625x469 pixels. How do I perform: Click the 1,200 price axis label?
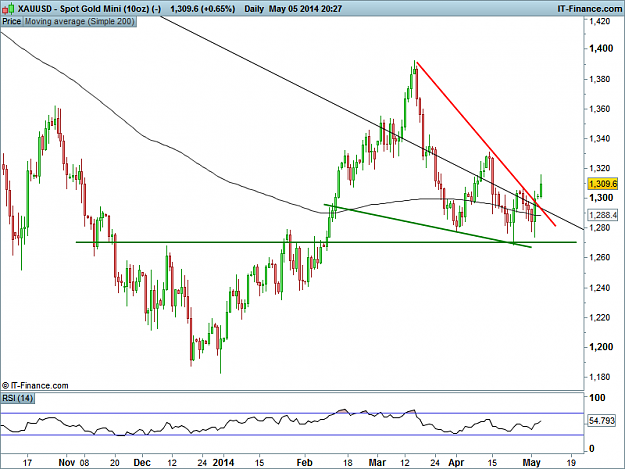tap(601, 347)
